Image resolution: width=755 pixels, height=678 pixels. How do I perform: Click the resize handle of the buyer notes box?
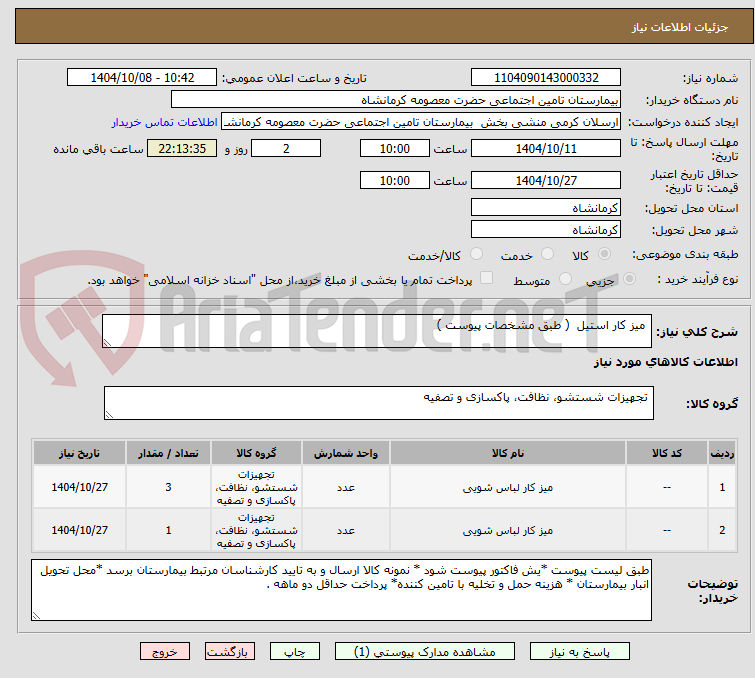click(x=36, y=615)
